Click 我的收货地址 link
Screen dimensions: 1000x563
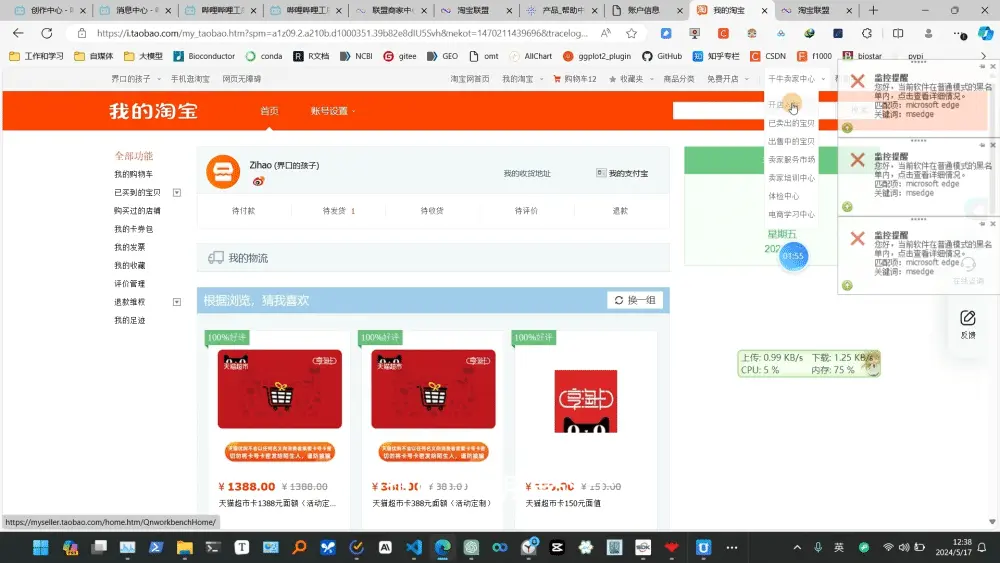tap(527, 173)
